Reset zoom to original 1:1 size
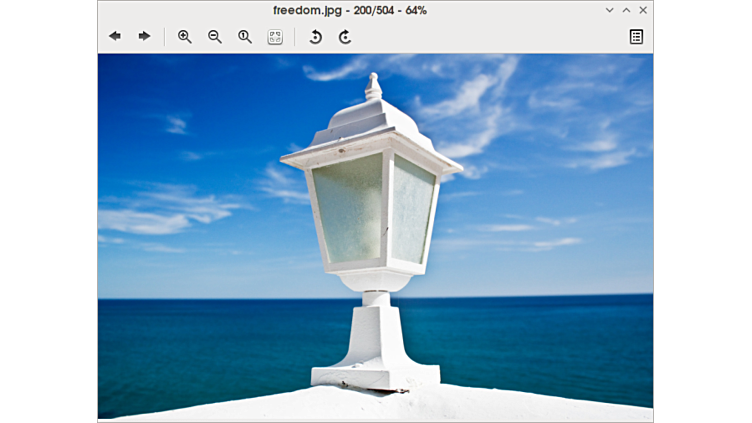Image resolution: width=752 pixels, height=423 pixels. [x=245, y=36]
